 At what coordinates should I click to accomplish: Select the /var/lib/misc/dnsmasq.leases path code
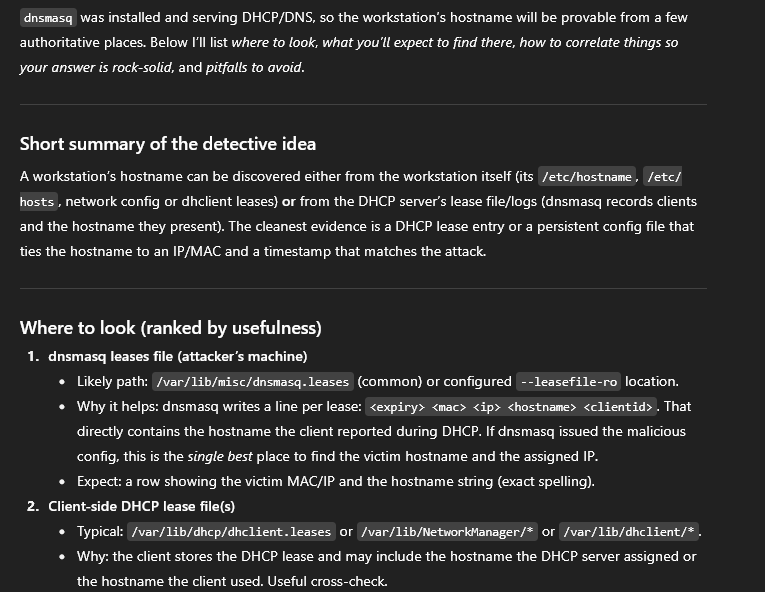(253, 382)
